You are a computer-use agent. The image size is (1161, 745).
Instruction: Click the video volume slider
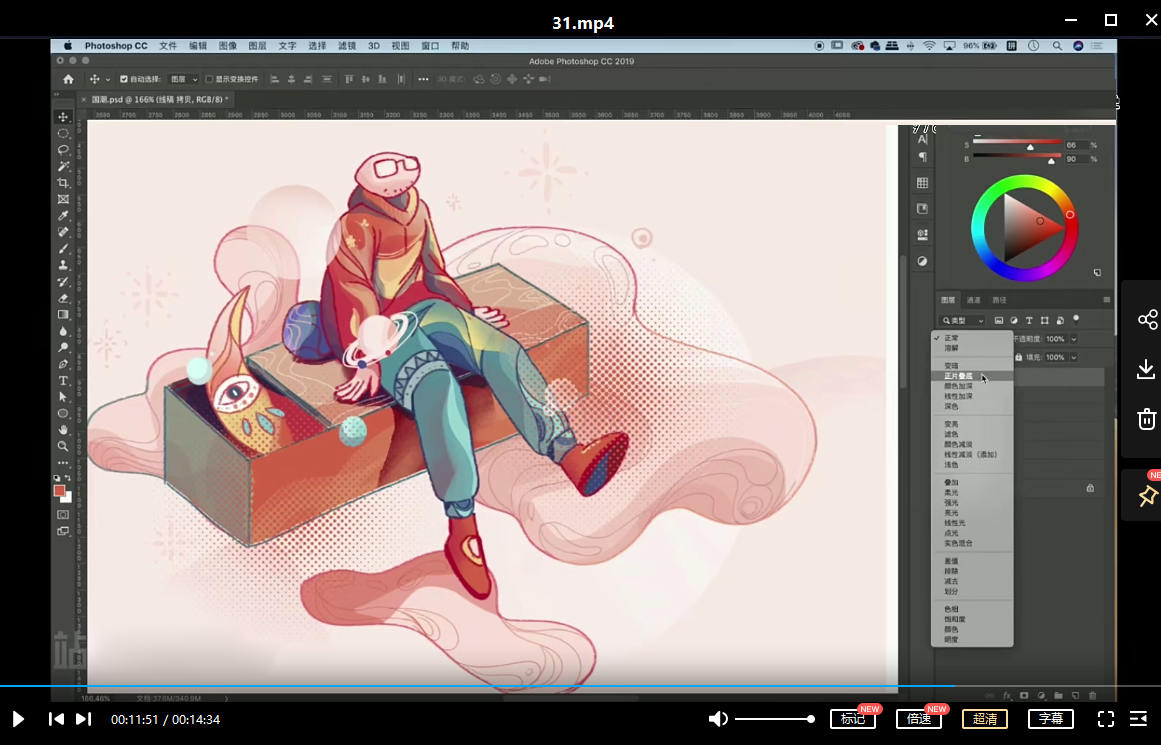coord(774,719)
